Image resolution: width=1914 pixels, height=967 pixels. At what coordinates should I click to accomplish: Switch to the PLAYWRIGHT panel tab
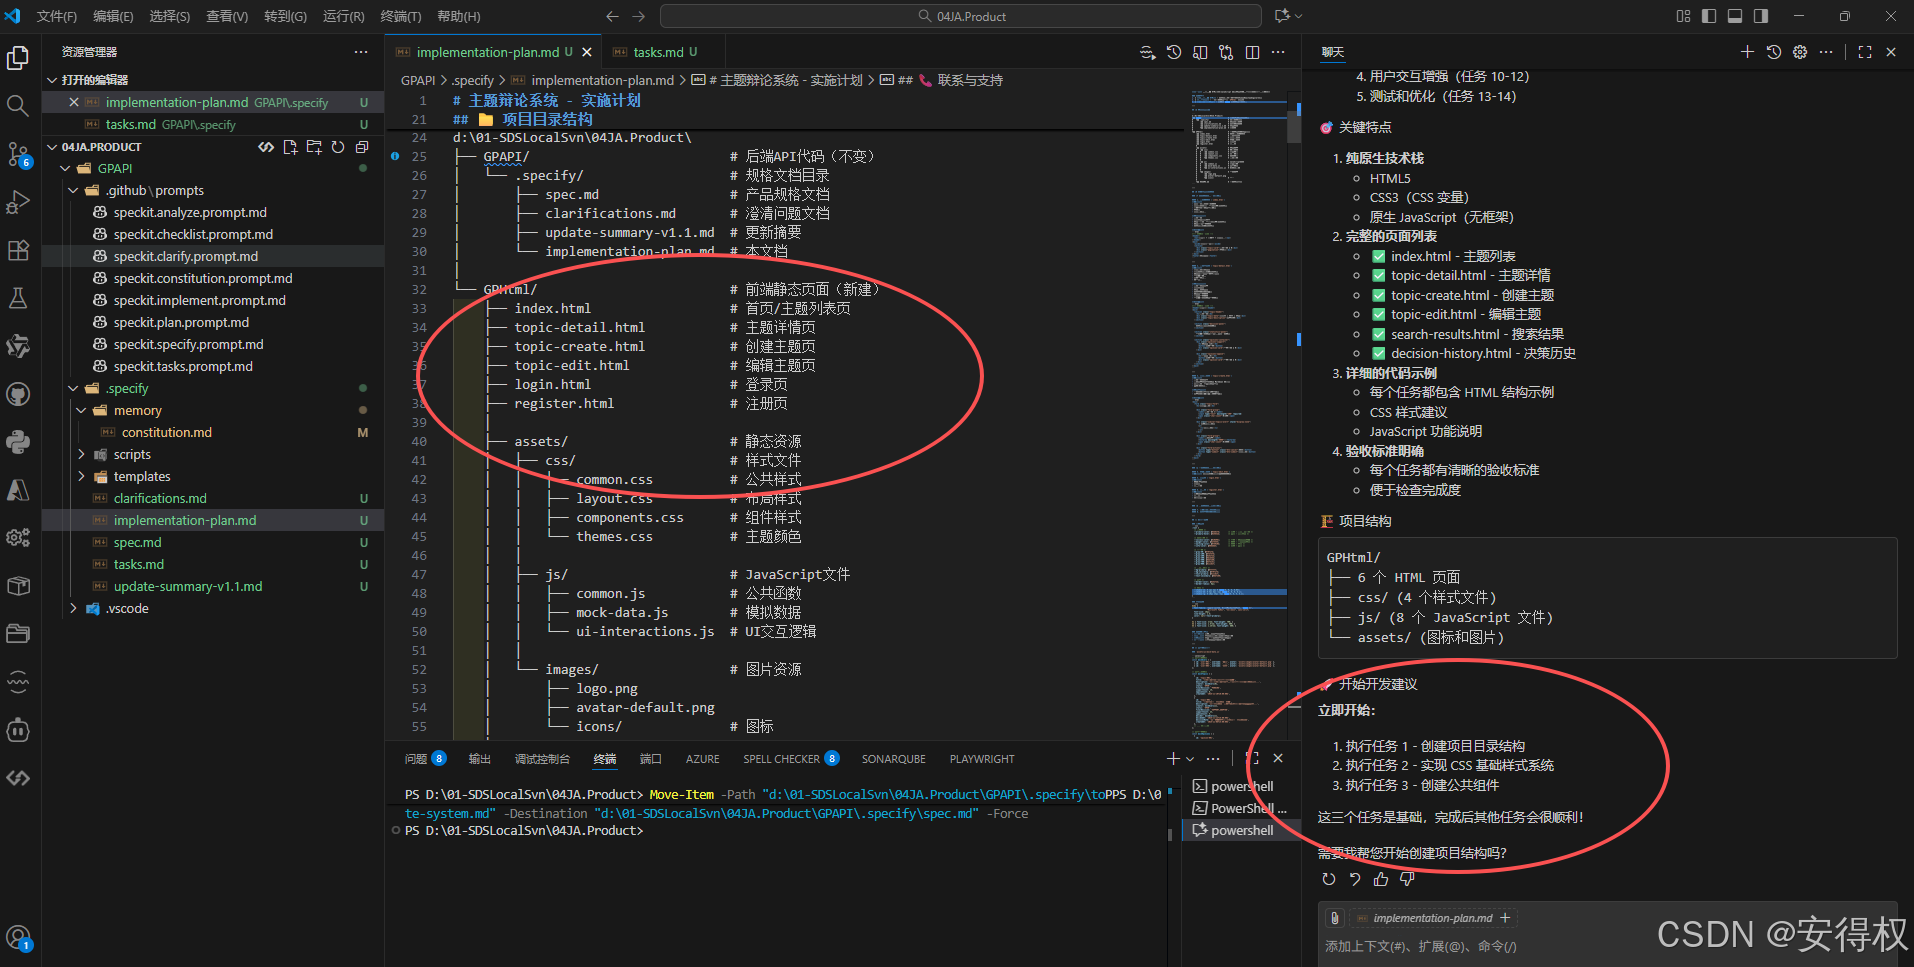pyautogui.click(x=982, y=759)
